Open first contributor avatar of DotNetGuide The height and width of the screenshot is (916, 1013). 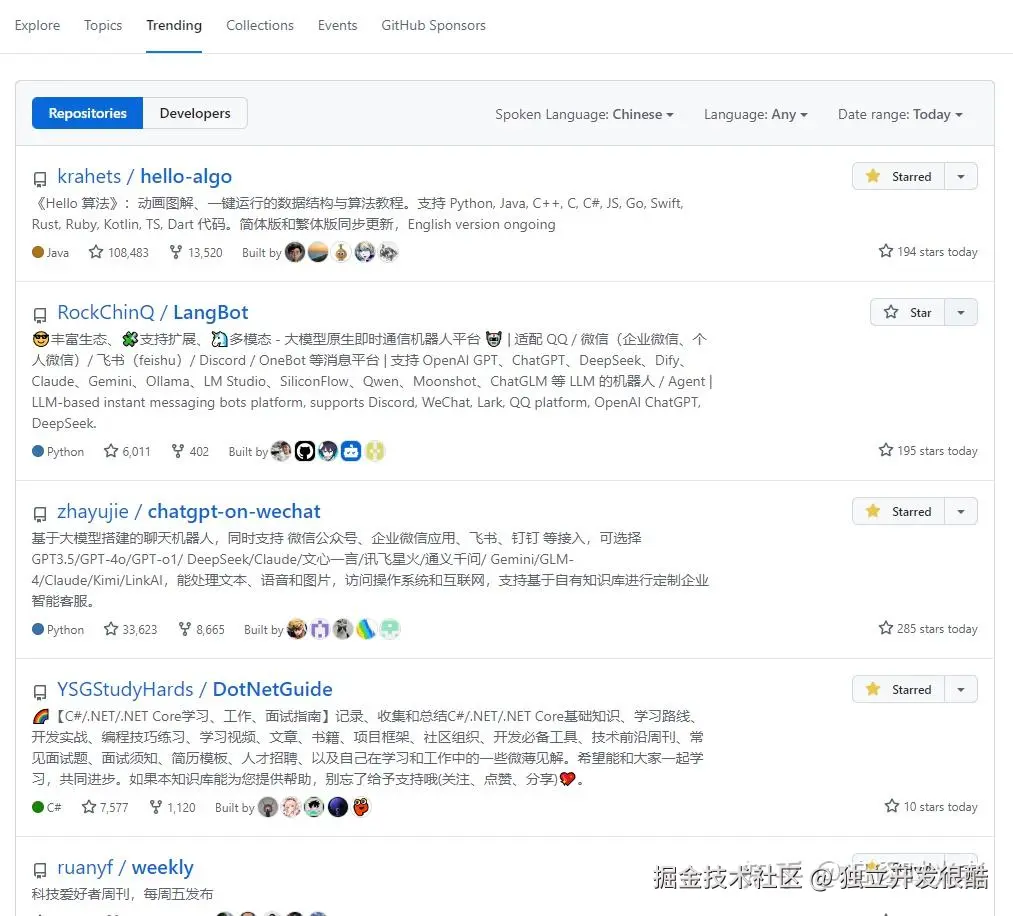(x=267, y=807)
